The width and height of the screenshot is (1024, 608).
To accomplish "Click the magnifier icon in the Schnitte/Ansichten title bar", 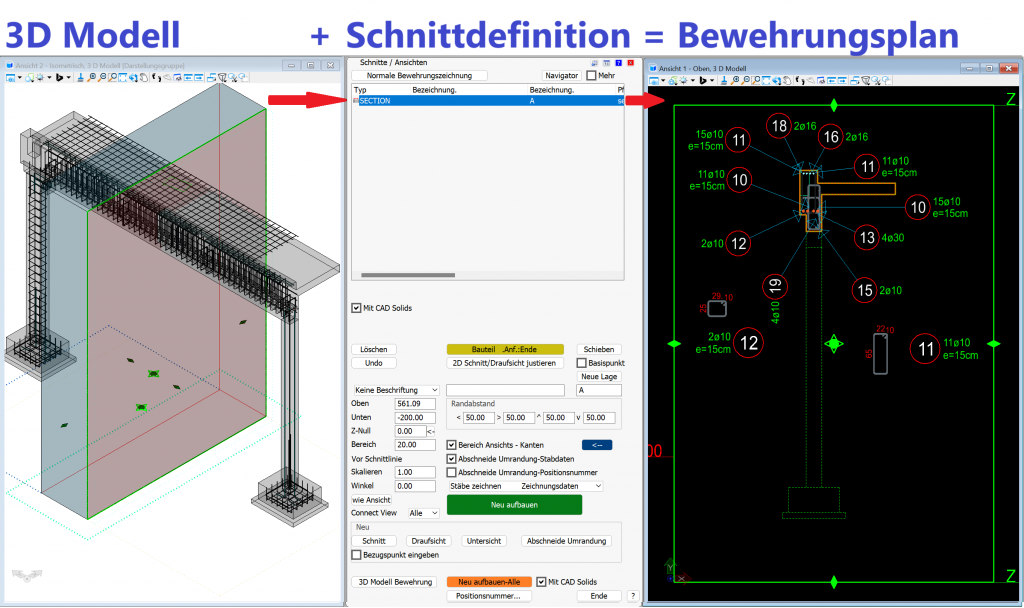I will (x=594, y=63).
